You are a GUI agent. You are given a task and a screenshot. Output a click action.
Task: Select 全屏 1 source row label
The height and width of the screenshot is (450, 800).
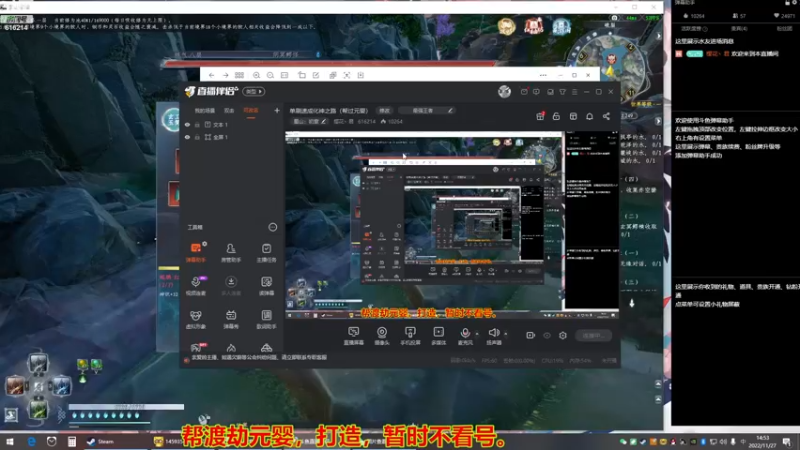click(220, 137)
